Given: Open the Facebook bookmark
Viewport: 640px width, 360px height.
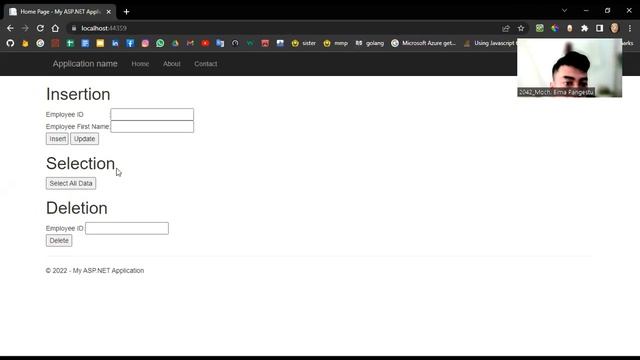Looking at the screenshot, I should pyautogui.click(x=130, y=43).
